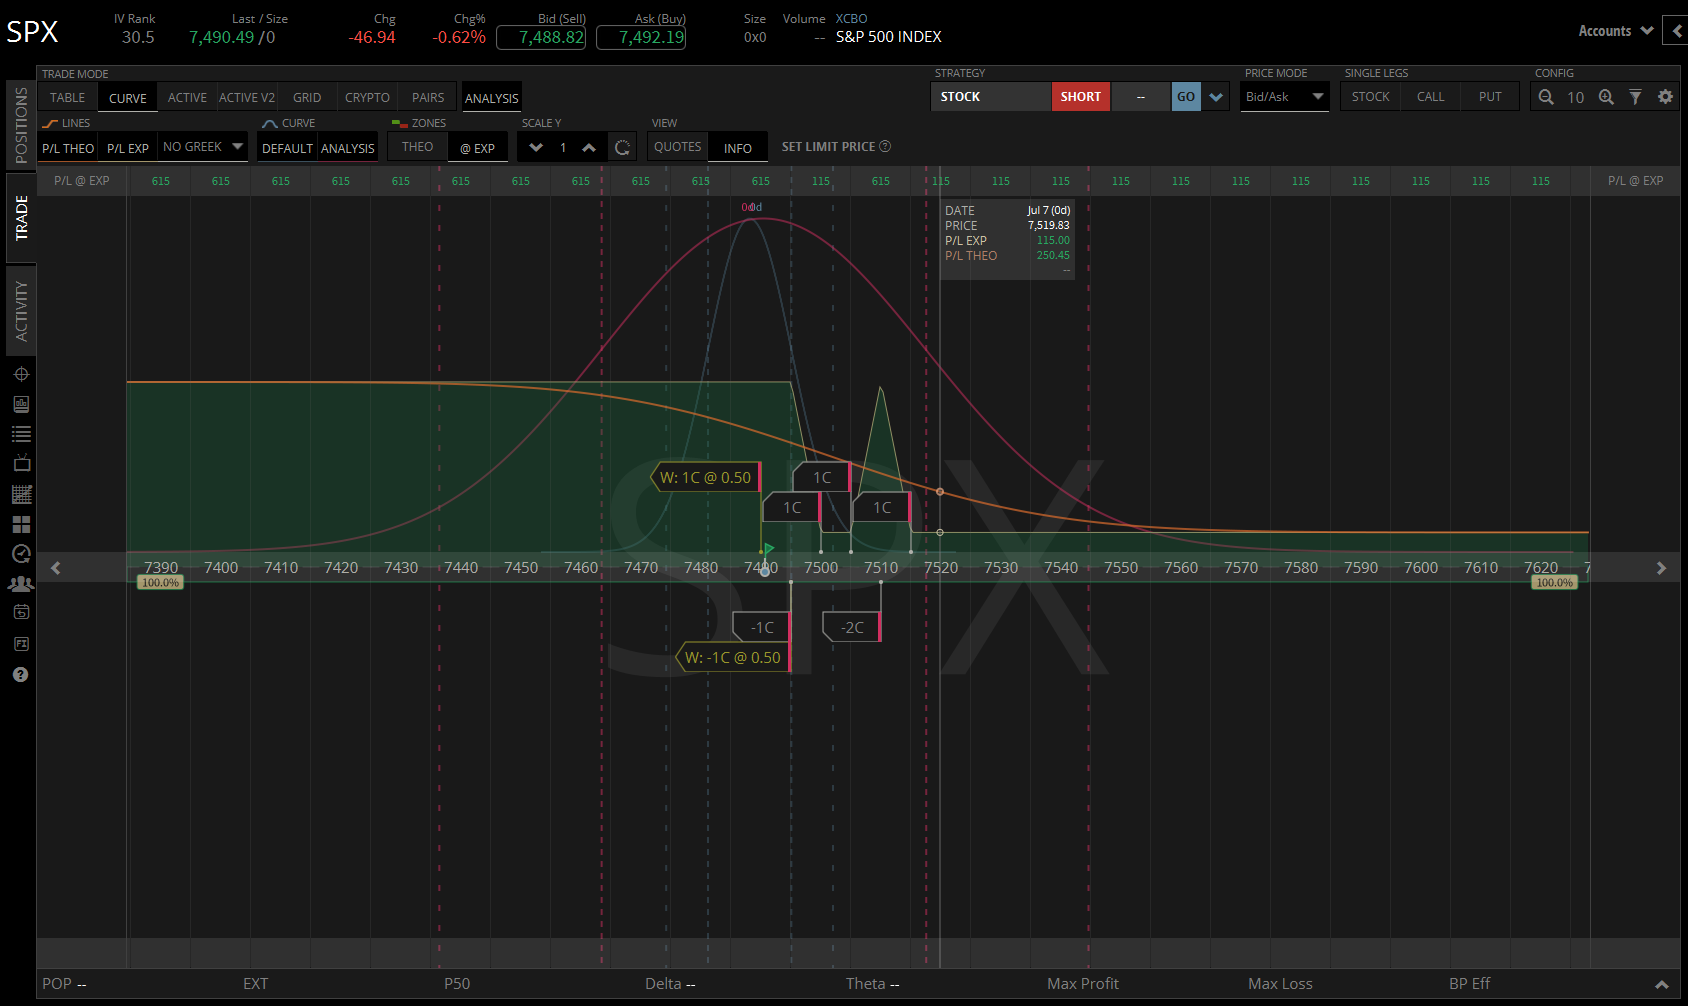Viewport: 1688px width, 1006px height.
Task: Toggle the THEO zones option
Action: 418,147
